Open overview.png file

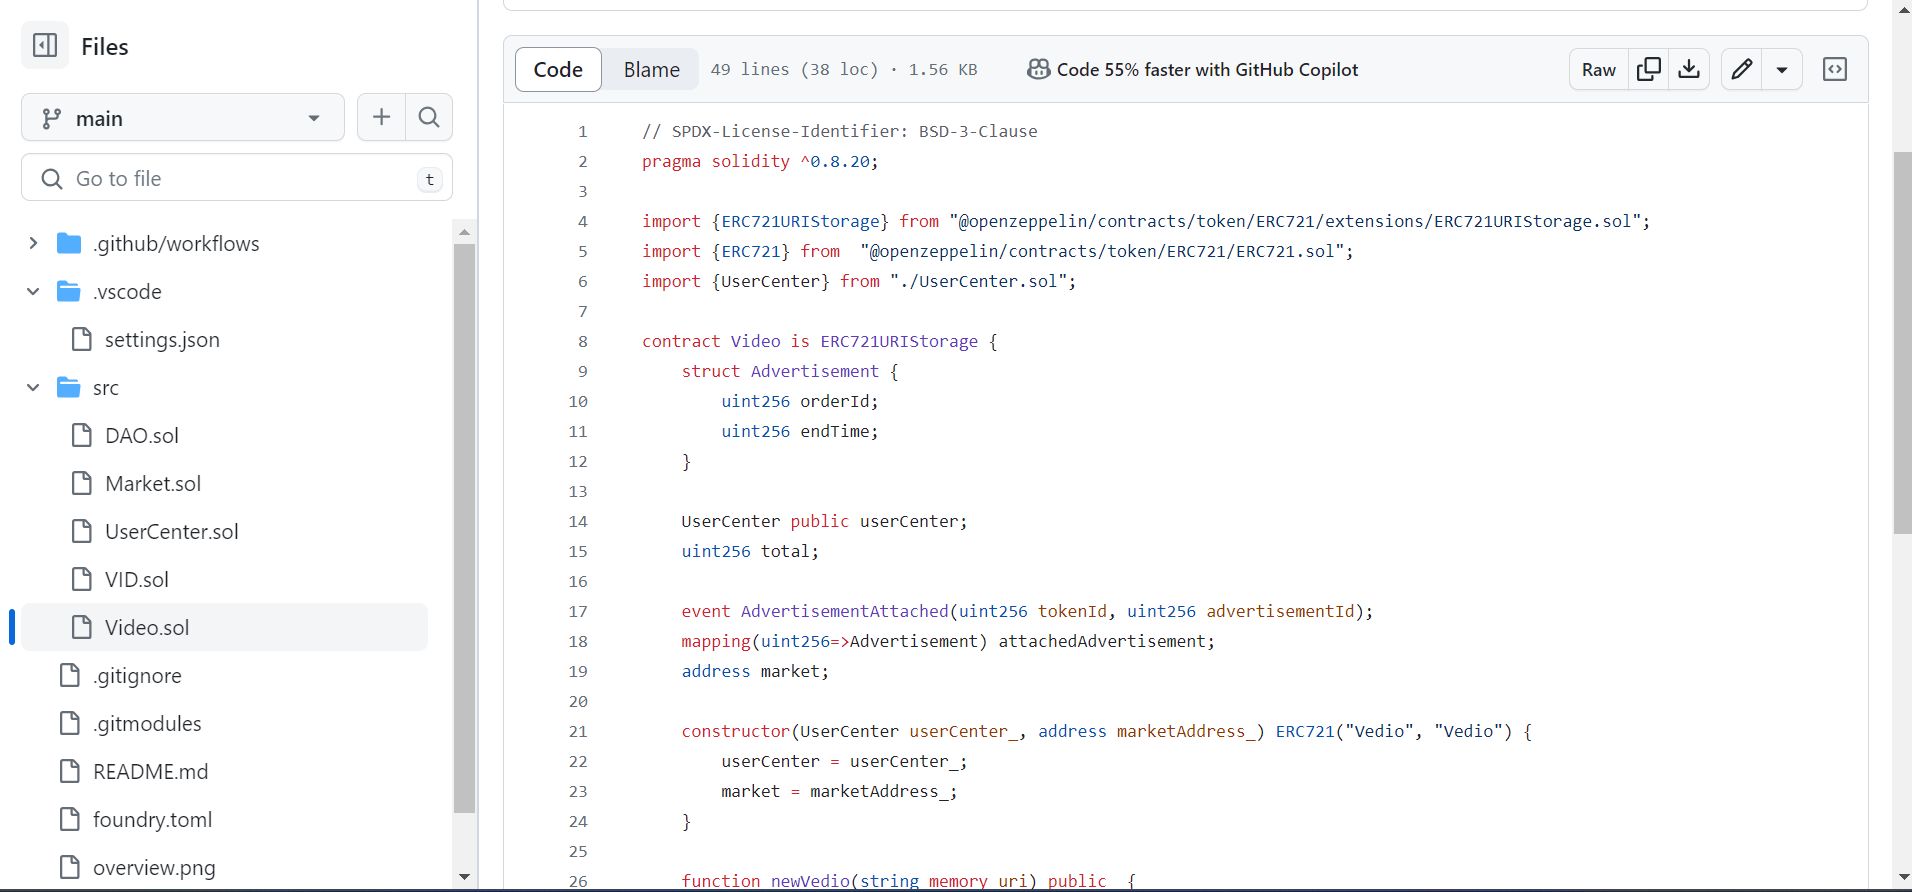[x=154, y=867]
